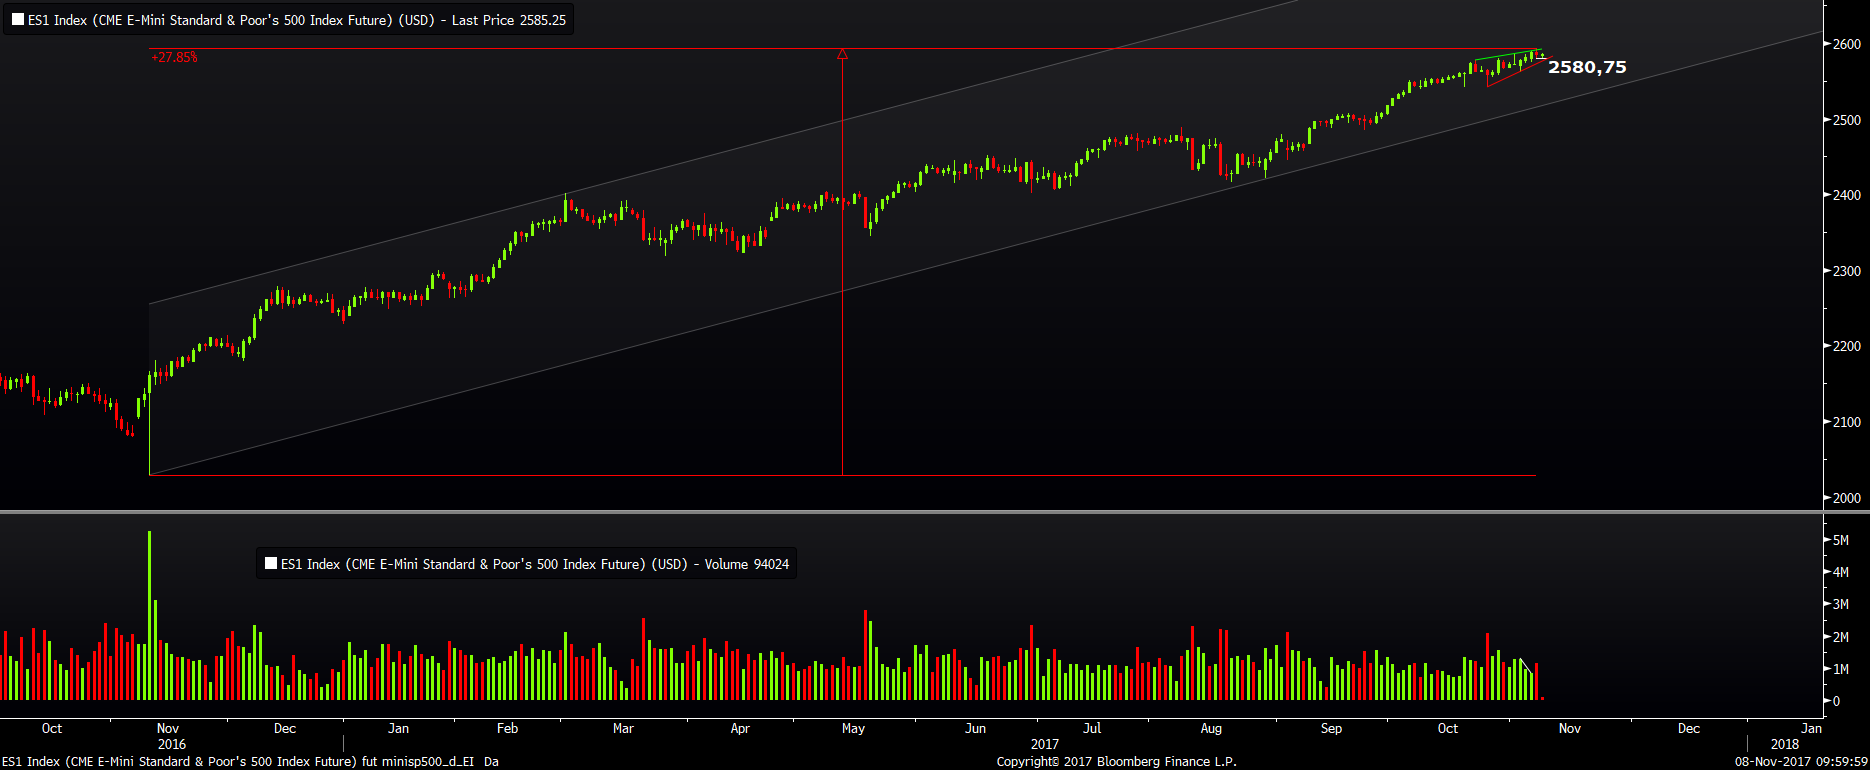Click the Copyright 2017 Bloomberg Finance L.P. notice
This screenshot has width=1870, height=770.
pos(1117,762)
